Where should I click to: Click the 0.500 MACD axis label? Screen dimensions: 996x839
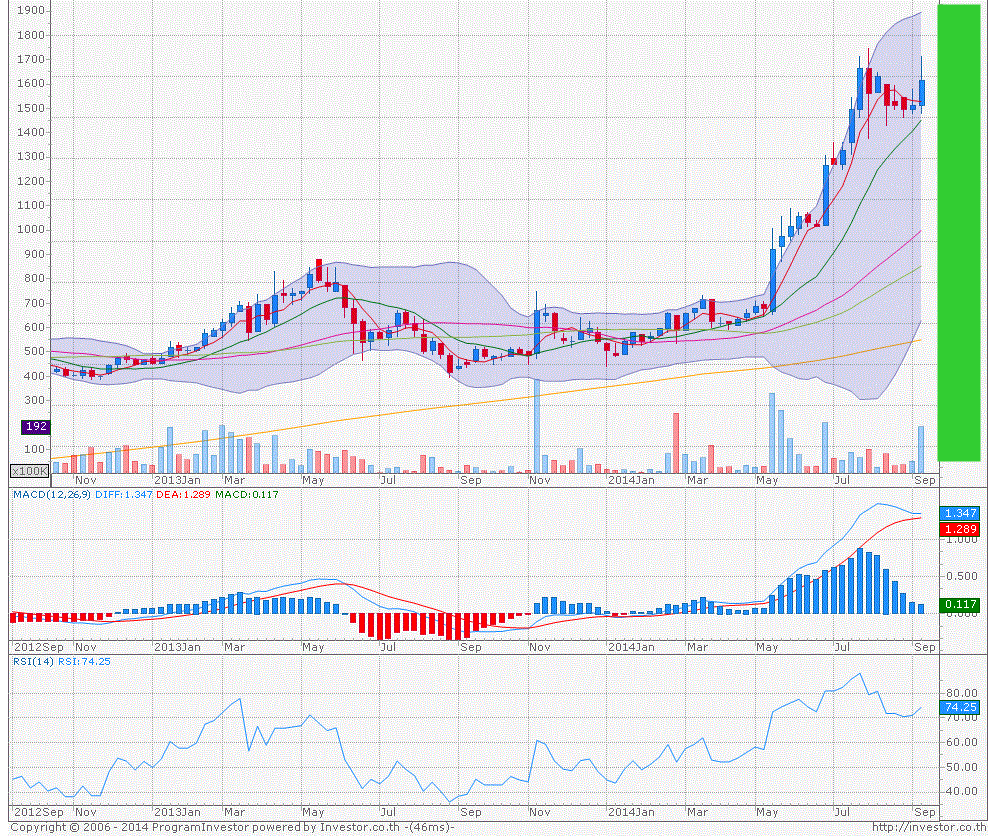click(961, 576)
